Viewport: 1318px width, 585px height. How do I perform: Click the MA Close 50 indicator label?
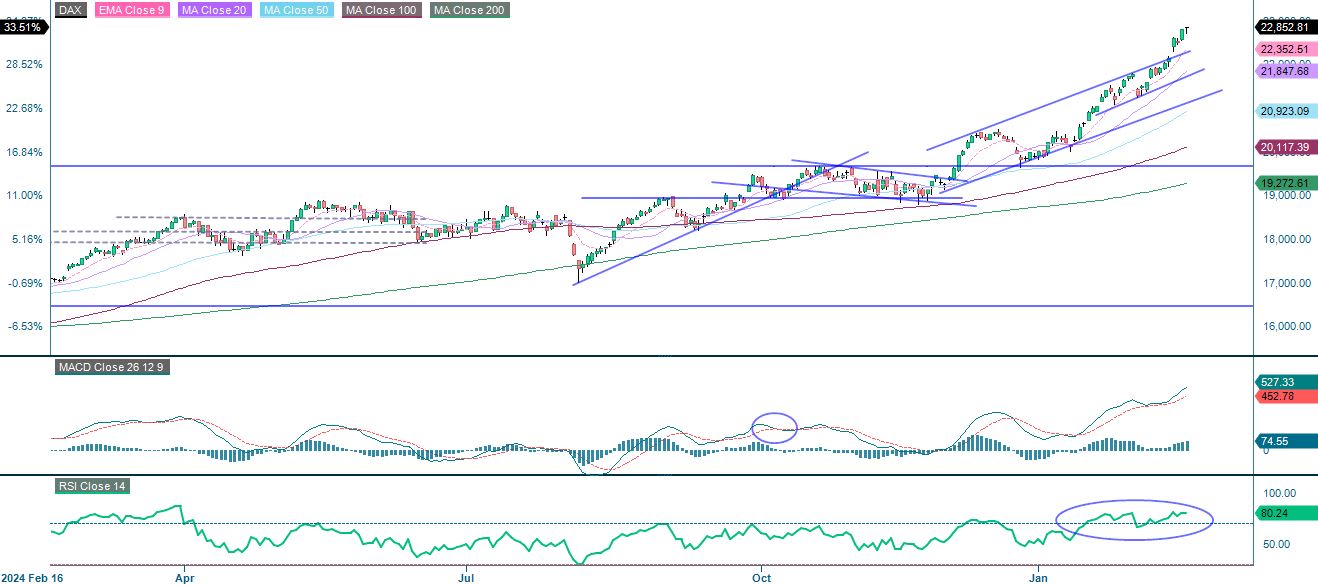295,10
